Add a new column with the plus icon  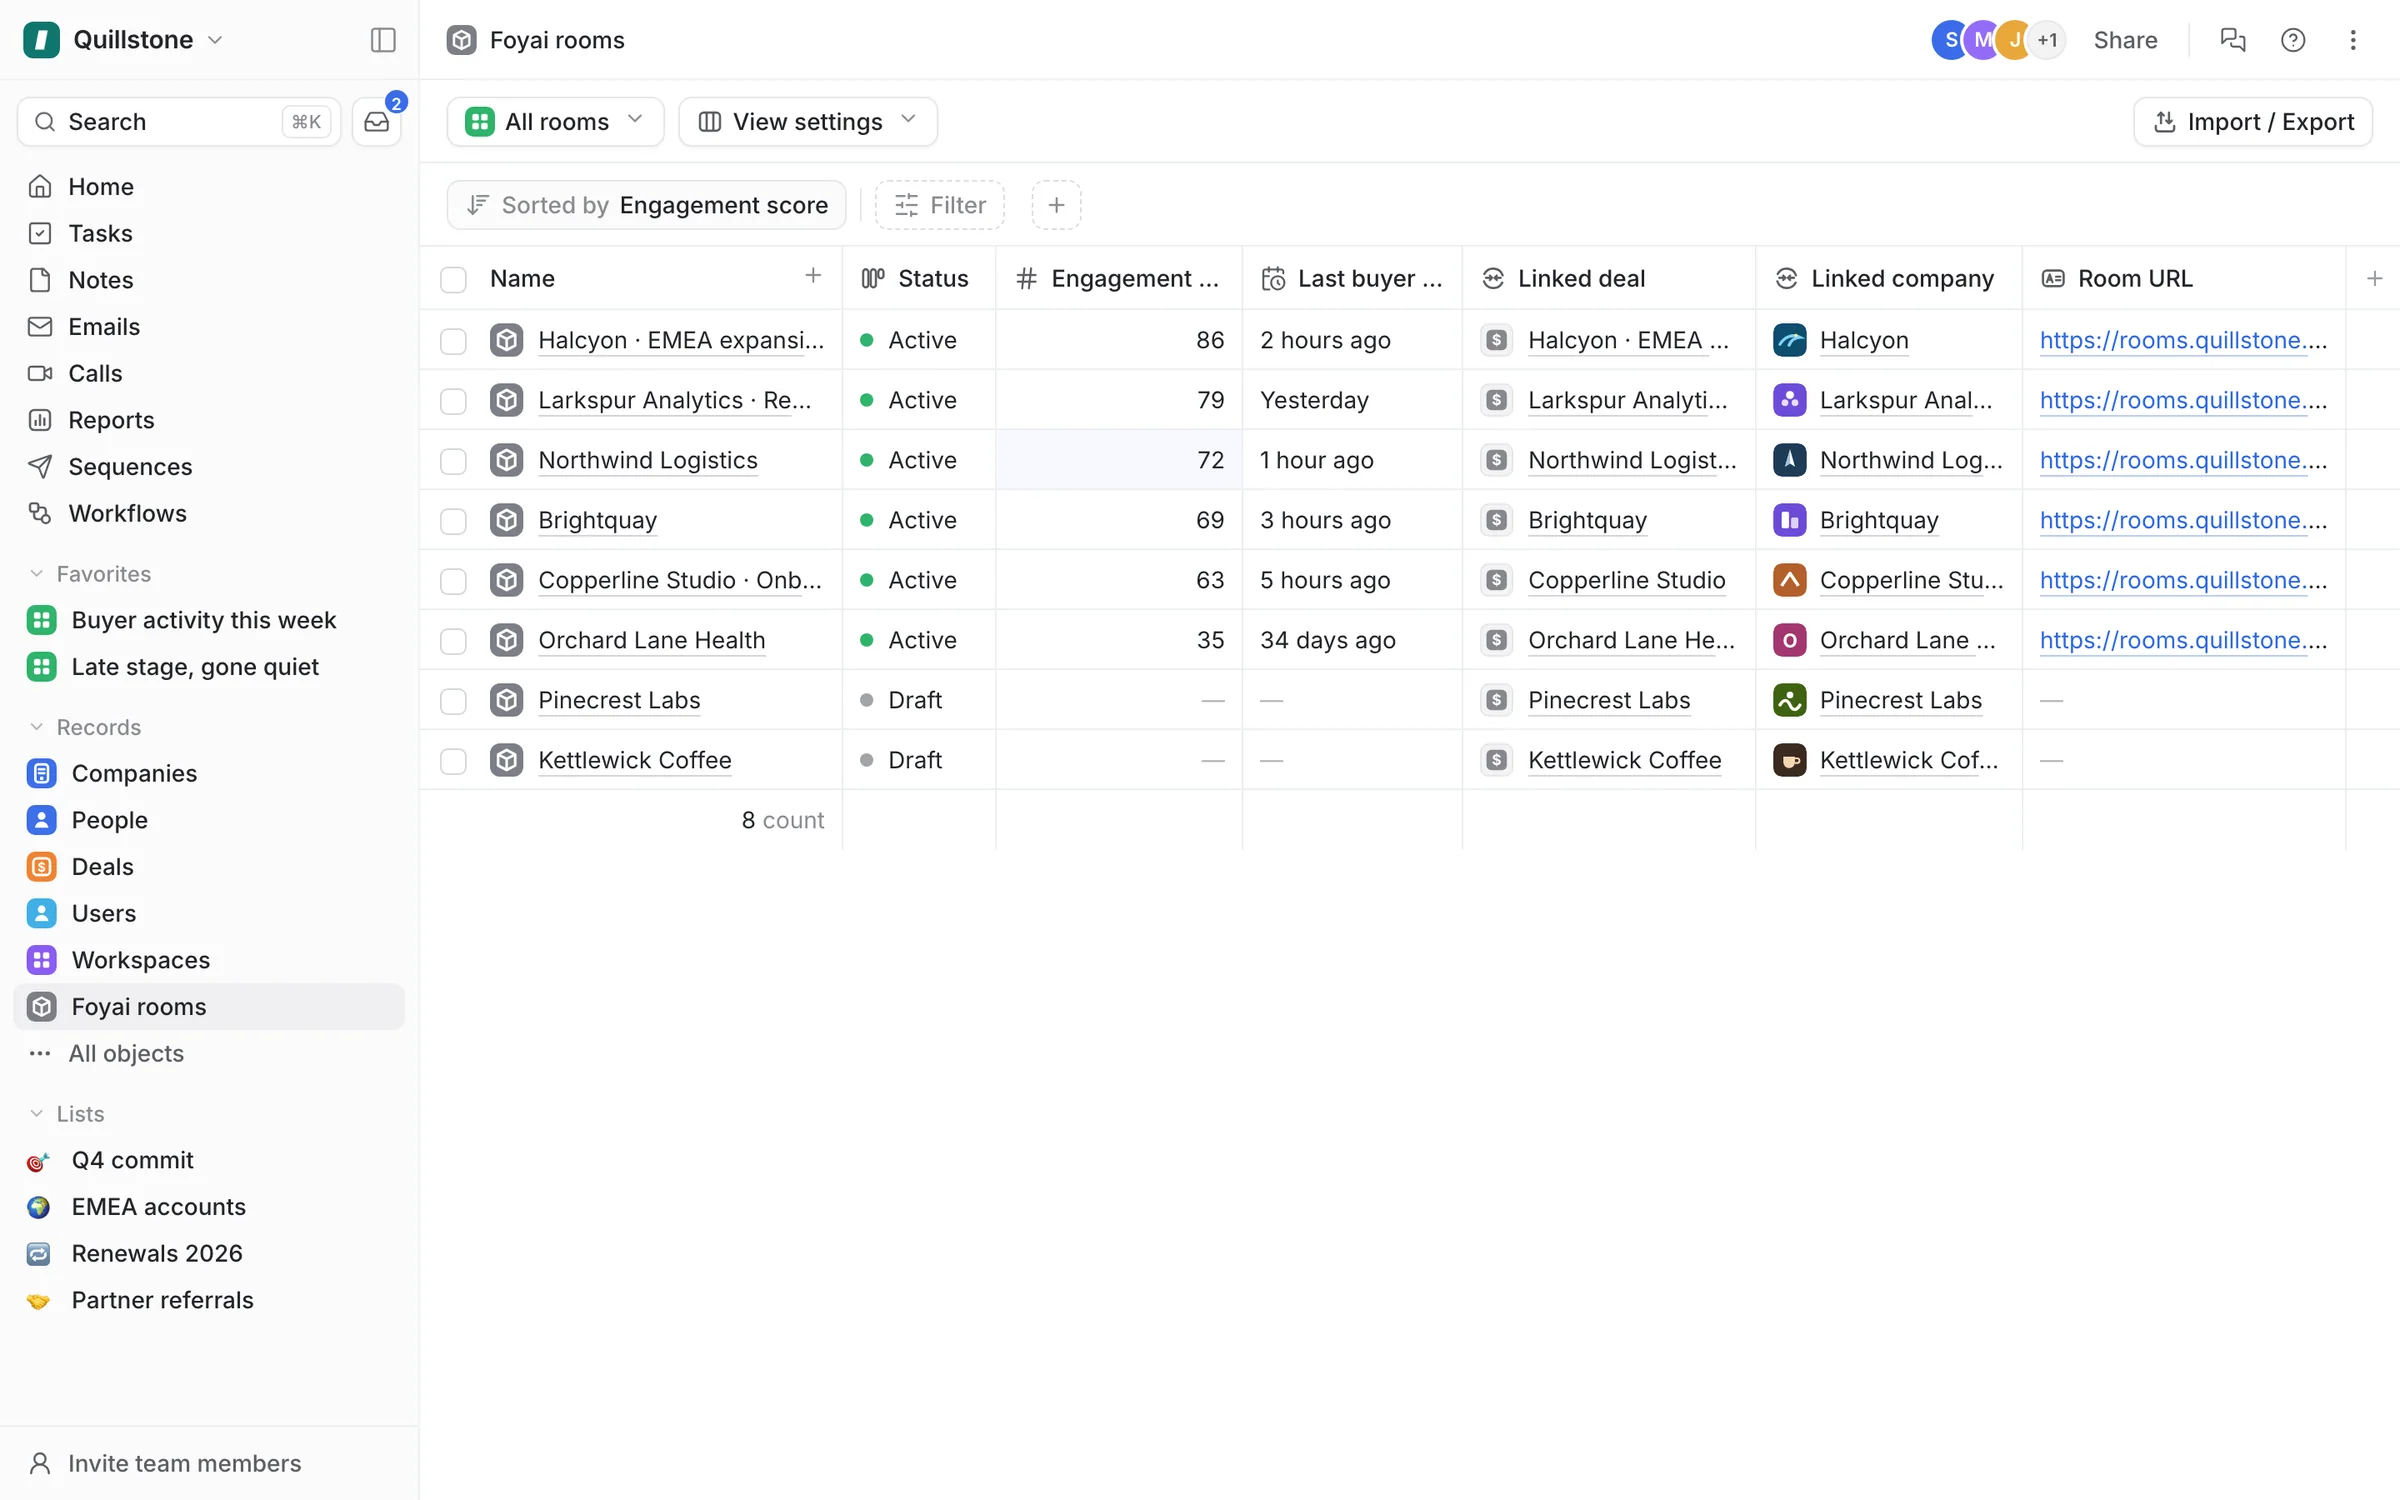tap(2374, 278)
